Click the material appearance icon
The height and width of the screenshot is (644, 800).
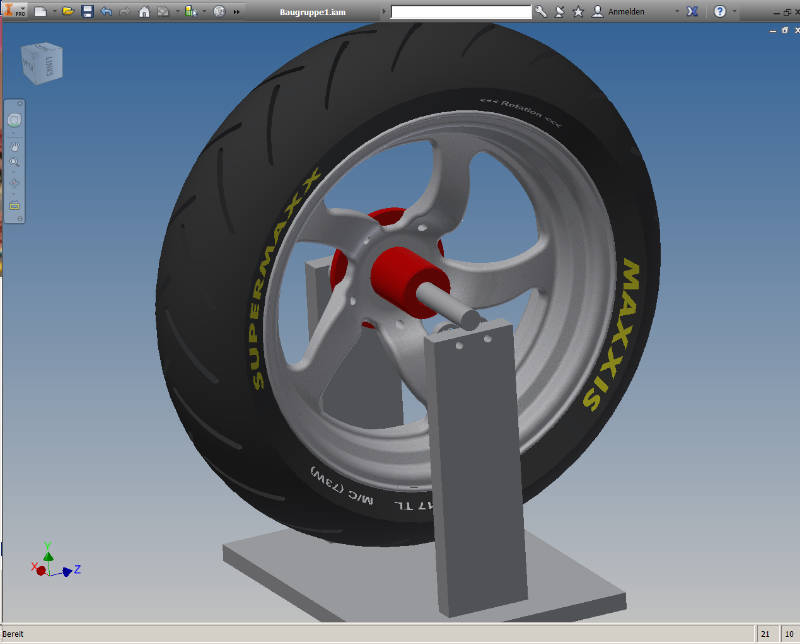pos(163,11)
